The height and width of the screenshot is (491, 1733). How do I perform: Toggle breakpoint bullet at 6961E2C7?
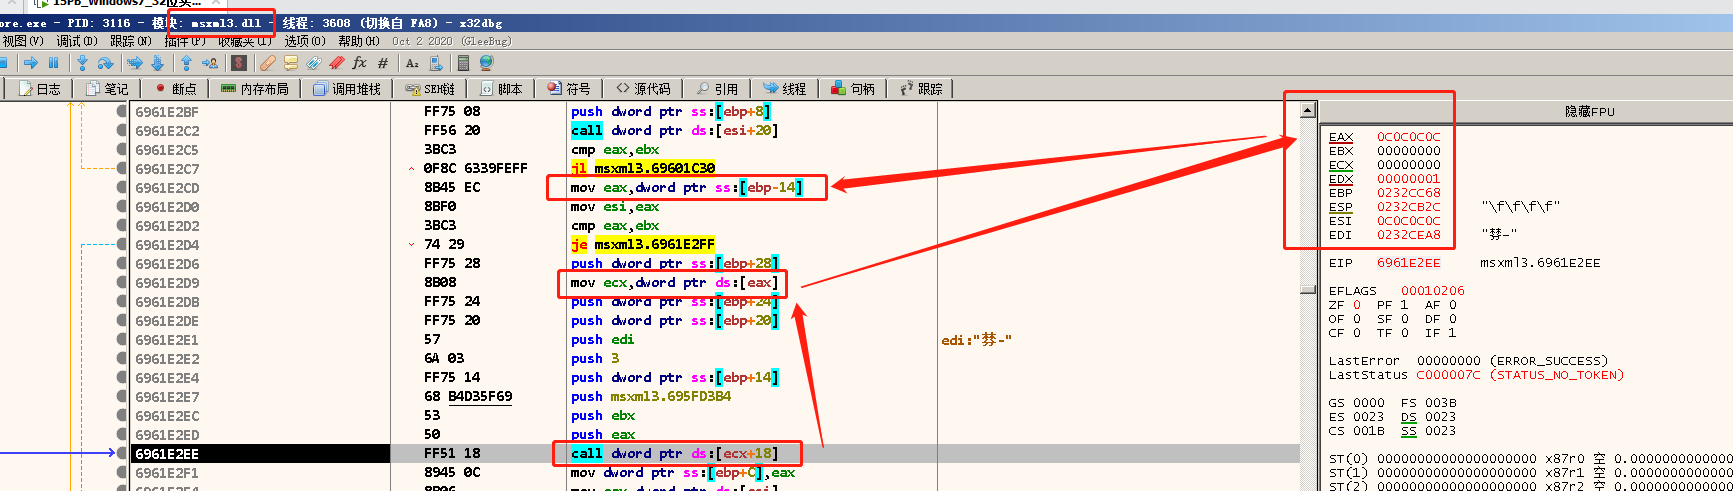point(122,169)
